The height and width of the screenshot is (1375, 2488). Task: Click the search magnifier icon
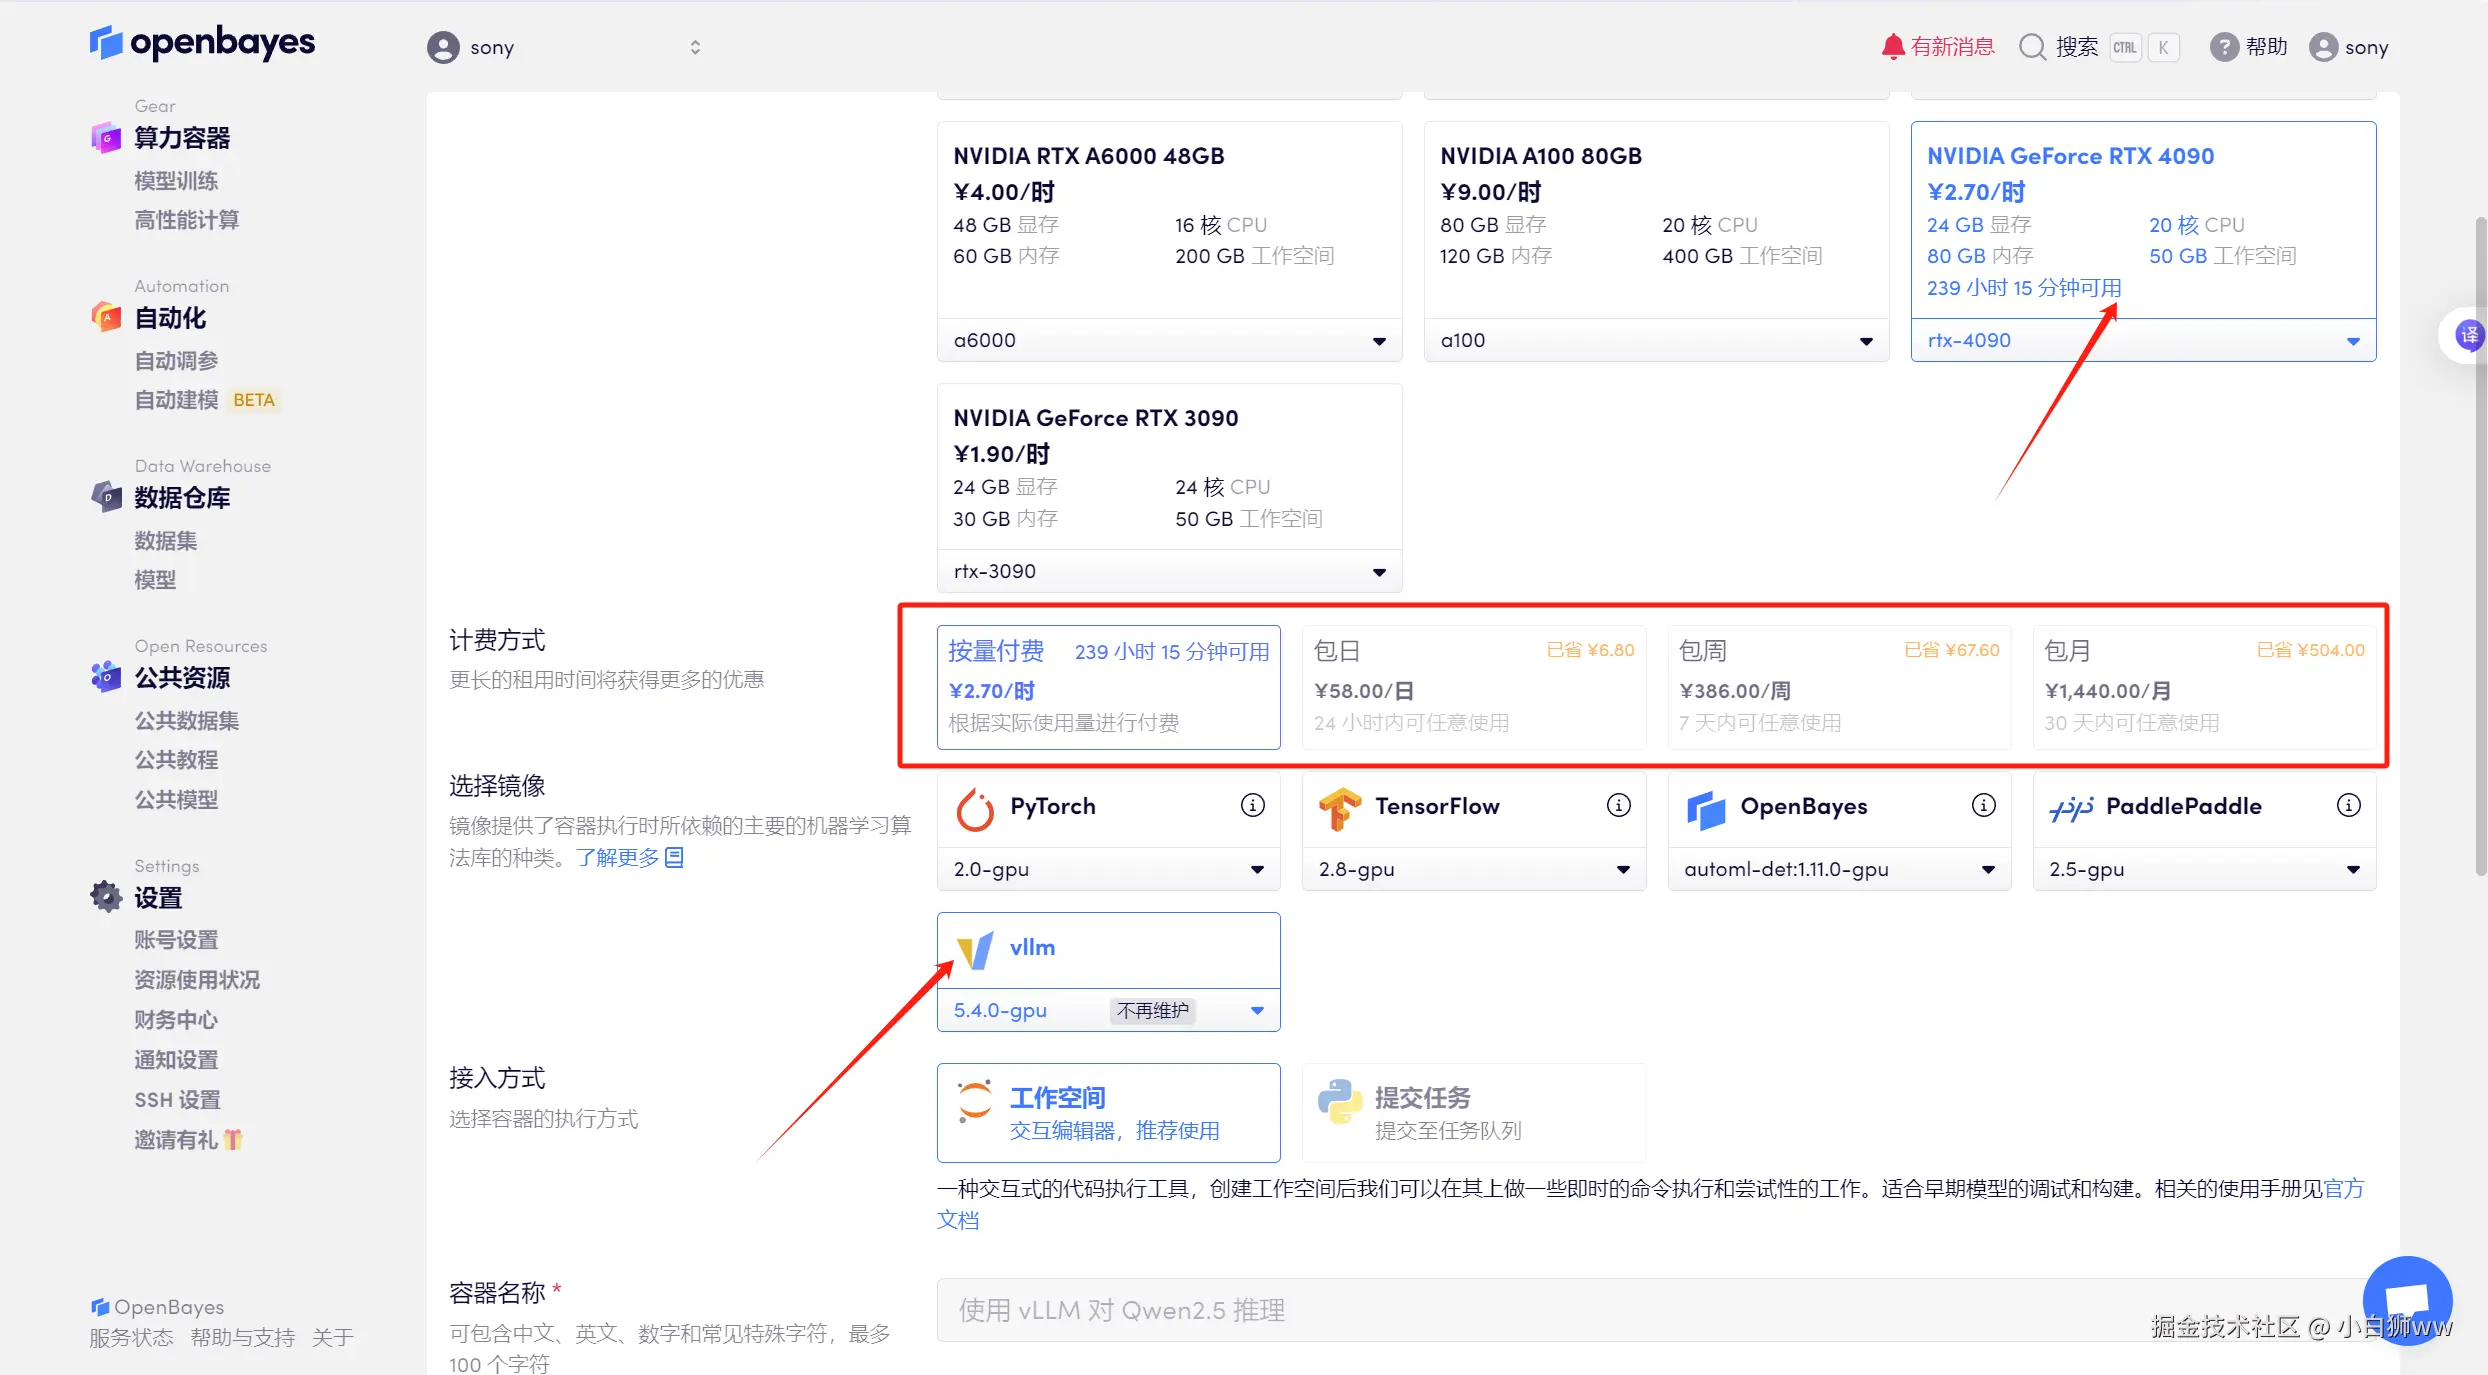2032,47
